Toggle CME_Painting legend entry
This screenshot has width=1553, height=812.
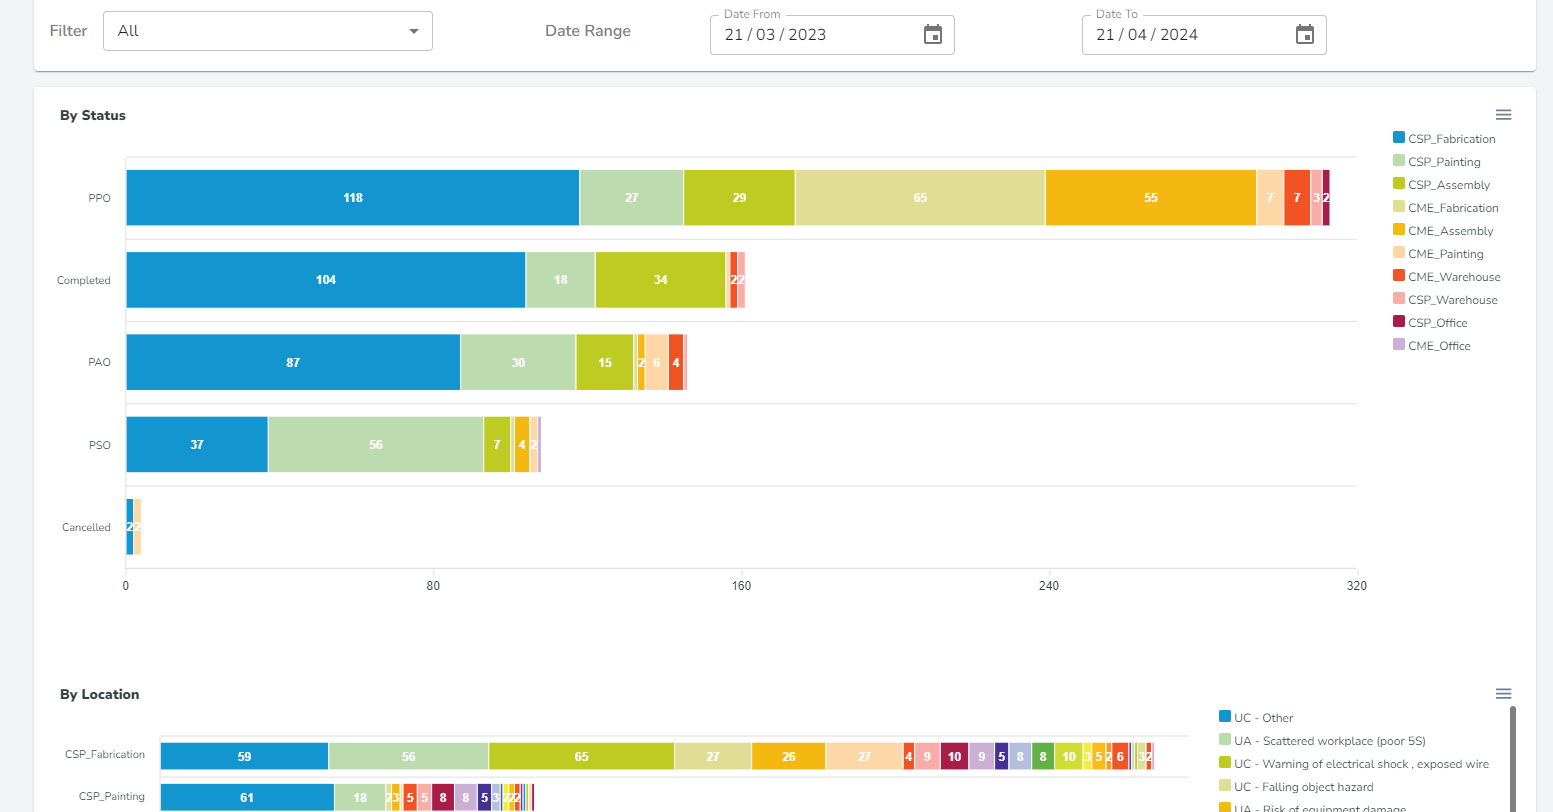coord(1438,254)
